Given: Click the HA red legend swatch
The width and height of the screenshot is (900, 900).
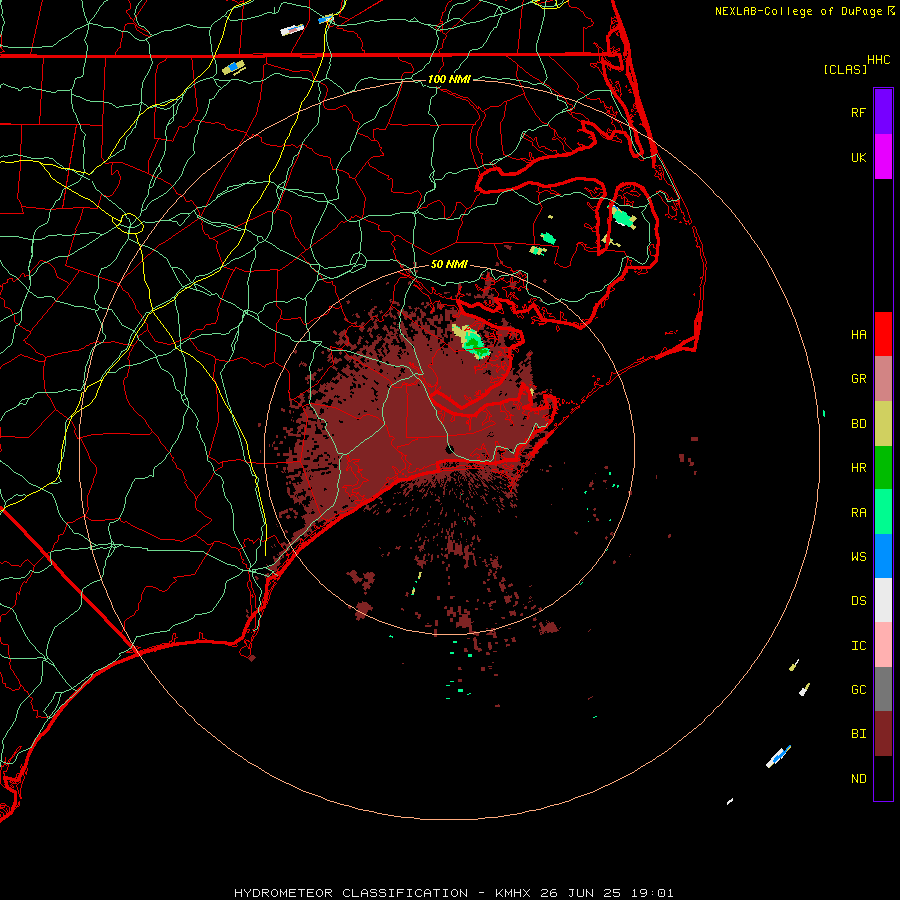Looking at the screenshot, I should pos(883,334).
